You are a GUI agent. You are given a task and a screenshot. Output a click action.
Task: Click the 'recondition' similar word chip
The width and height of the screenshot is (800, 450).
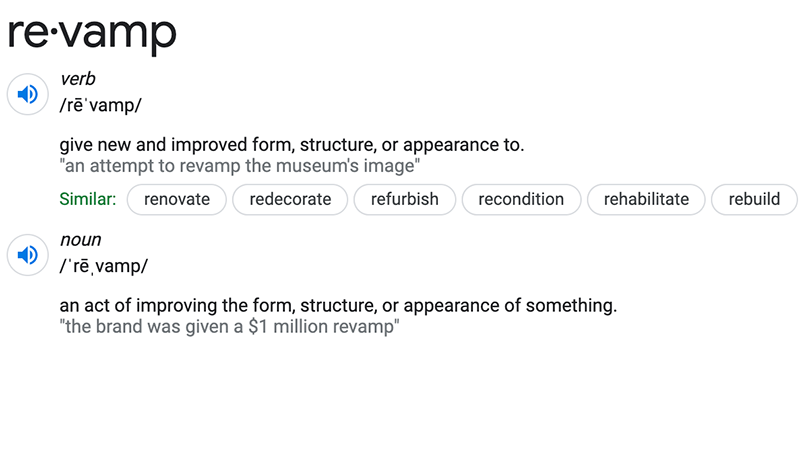(x=521, y=199)
